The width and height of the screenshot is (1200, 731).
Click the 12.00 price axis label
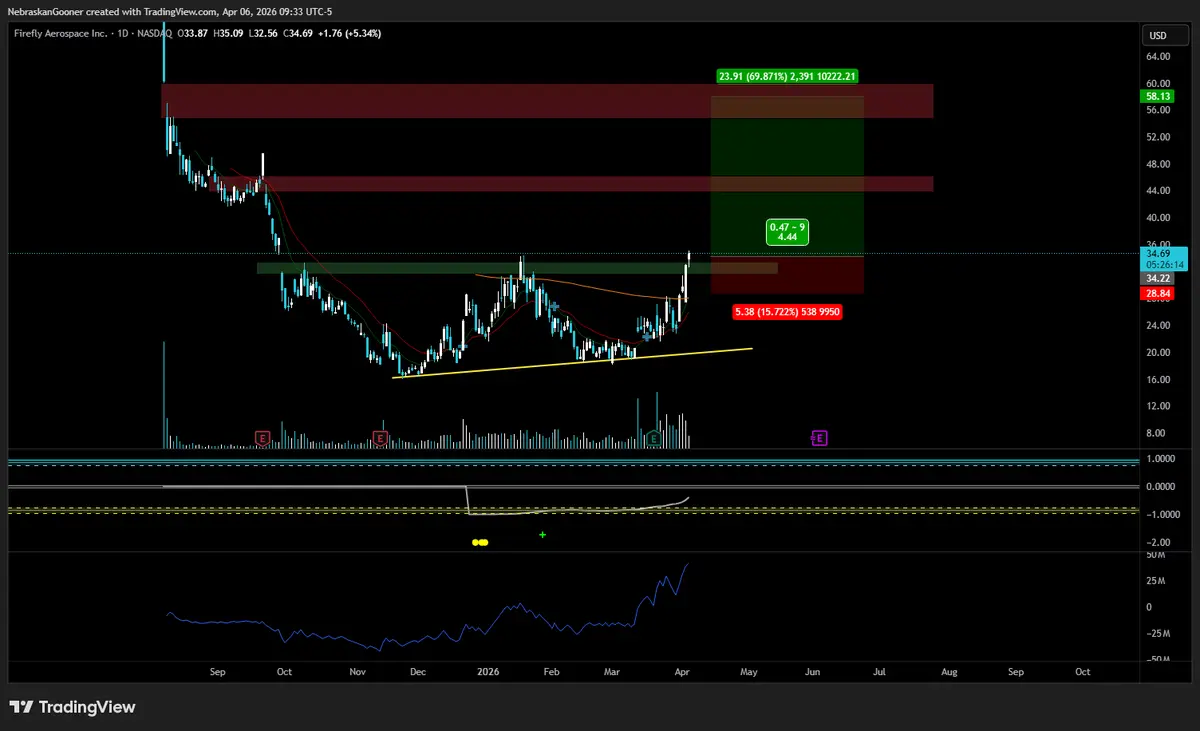pos(1158,407)
